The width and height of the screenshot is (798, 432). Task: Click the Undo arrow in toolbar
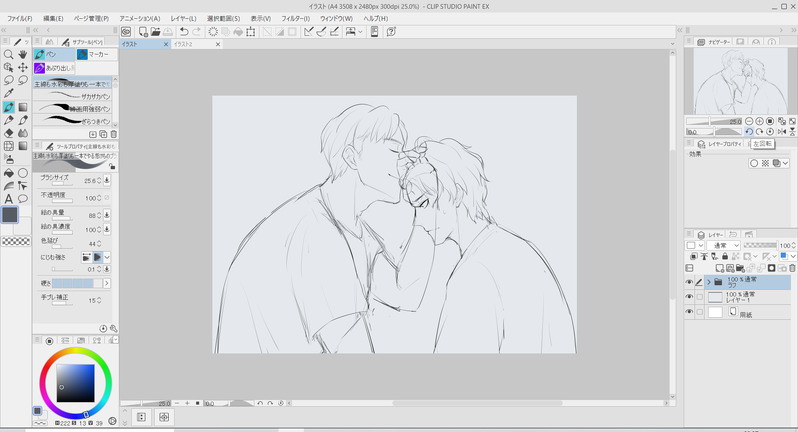click(x=184, y=32)
